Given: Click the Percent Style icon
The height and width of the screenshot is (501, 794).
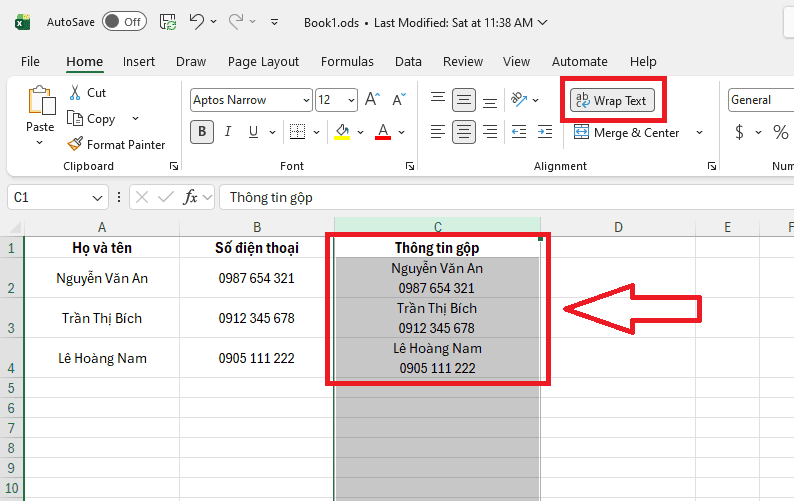Looking at the screenshot, I should coord(780,132).
